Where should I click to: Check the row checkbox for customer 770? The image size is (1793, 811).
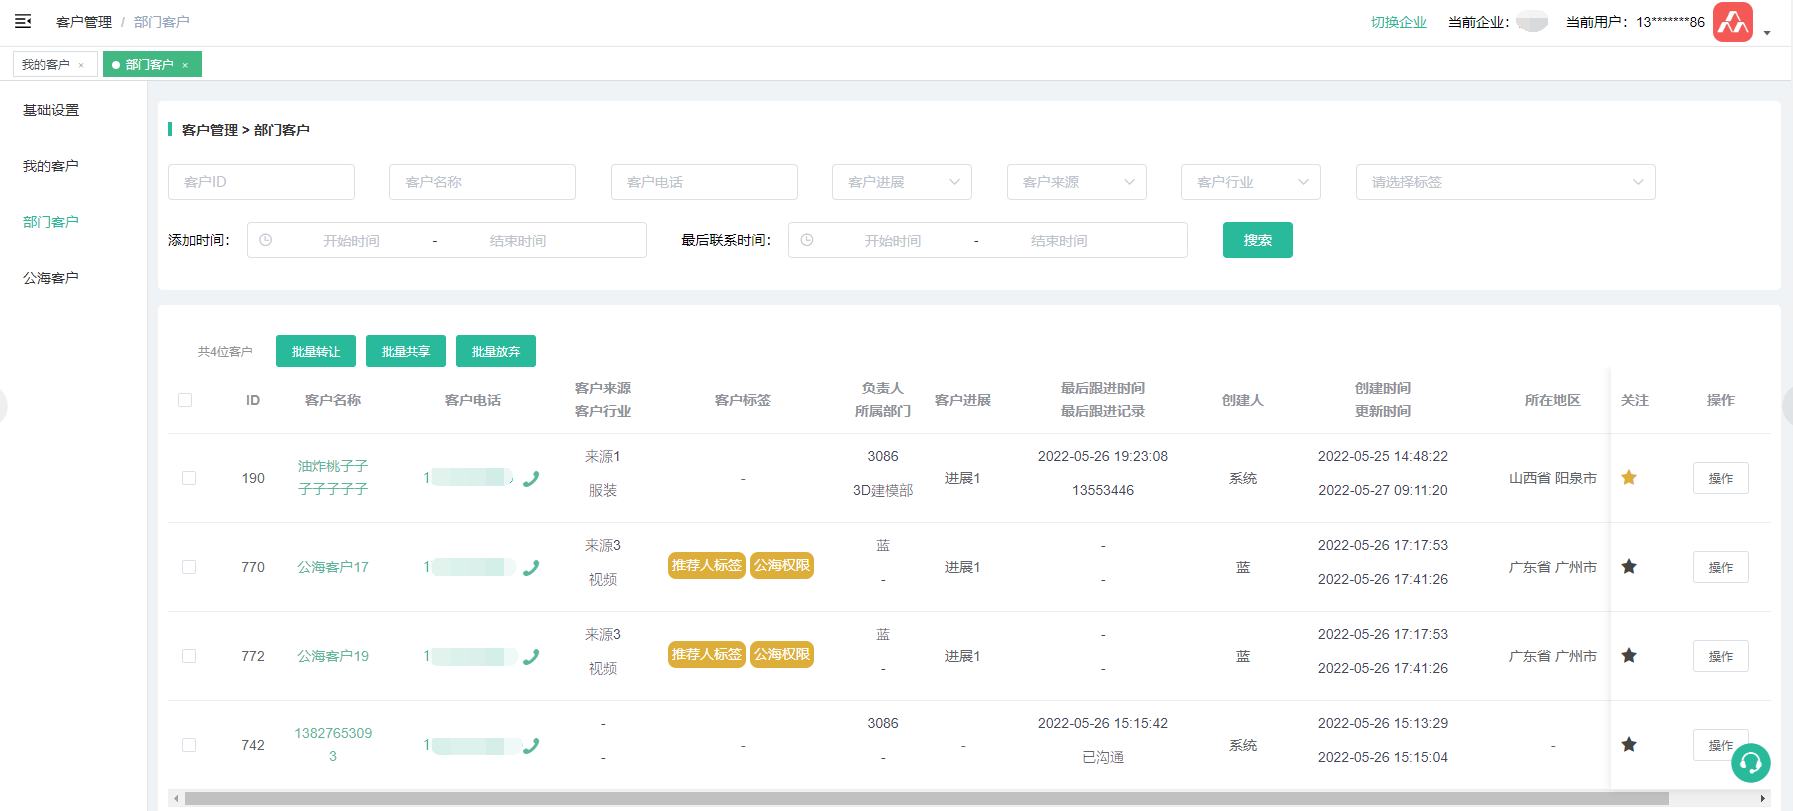(x=189, y=567)
